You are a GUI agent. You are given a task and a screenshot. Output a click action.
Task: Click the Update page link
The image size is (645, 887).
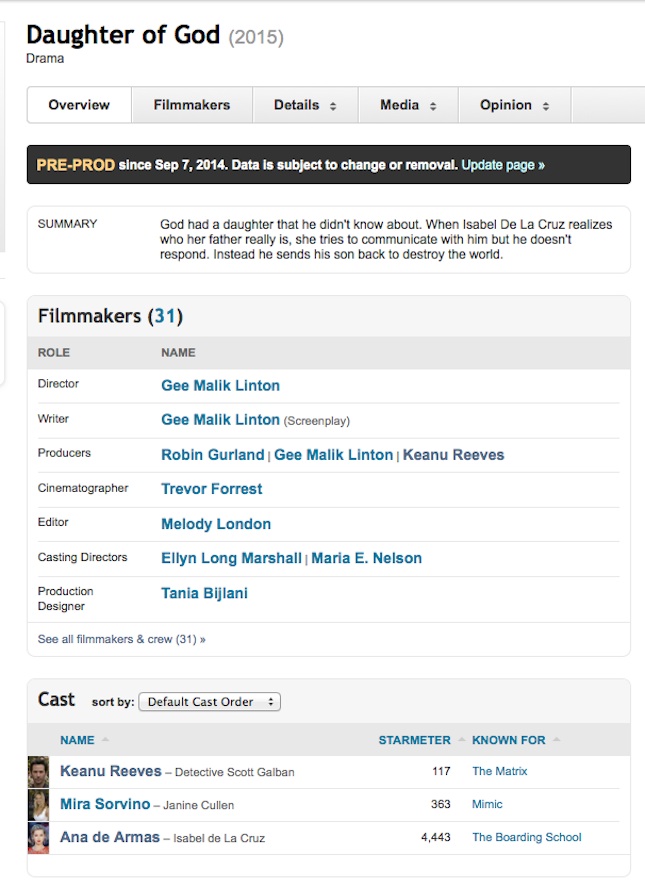(x=503, y=165)
